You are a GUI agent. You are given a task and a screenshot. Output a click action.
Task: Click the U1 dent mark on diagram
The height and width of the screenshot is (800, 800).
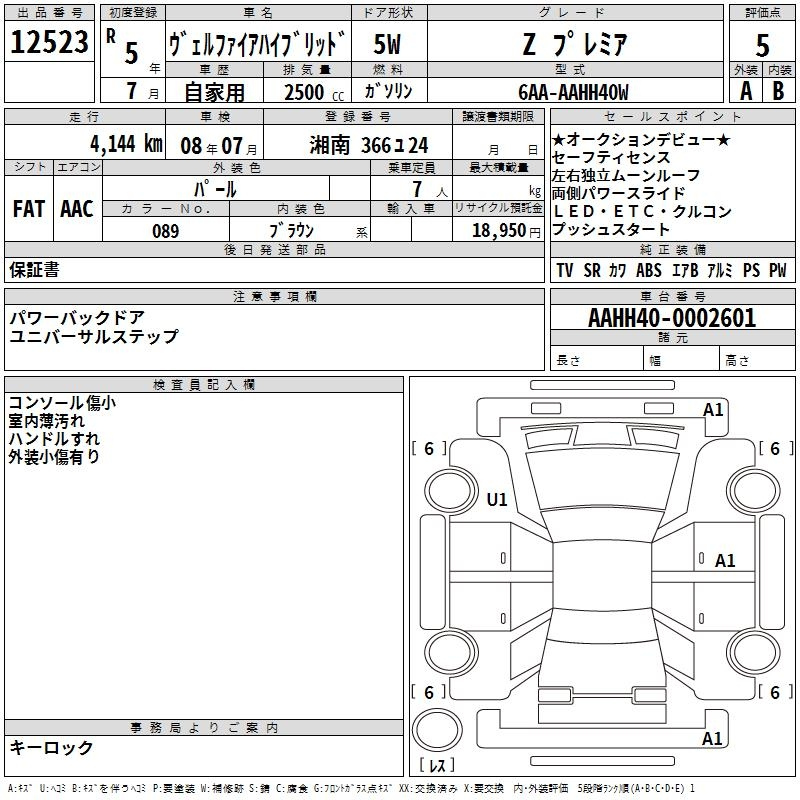pos(497,500)
